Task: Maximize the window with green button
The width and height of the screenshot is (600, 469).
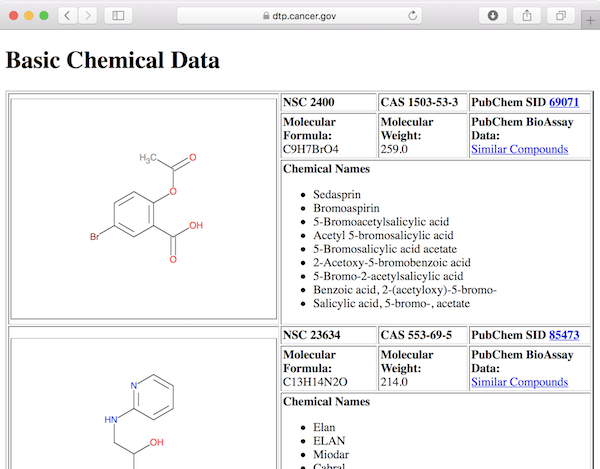Action: pos(44,16)
